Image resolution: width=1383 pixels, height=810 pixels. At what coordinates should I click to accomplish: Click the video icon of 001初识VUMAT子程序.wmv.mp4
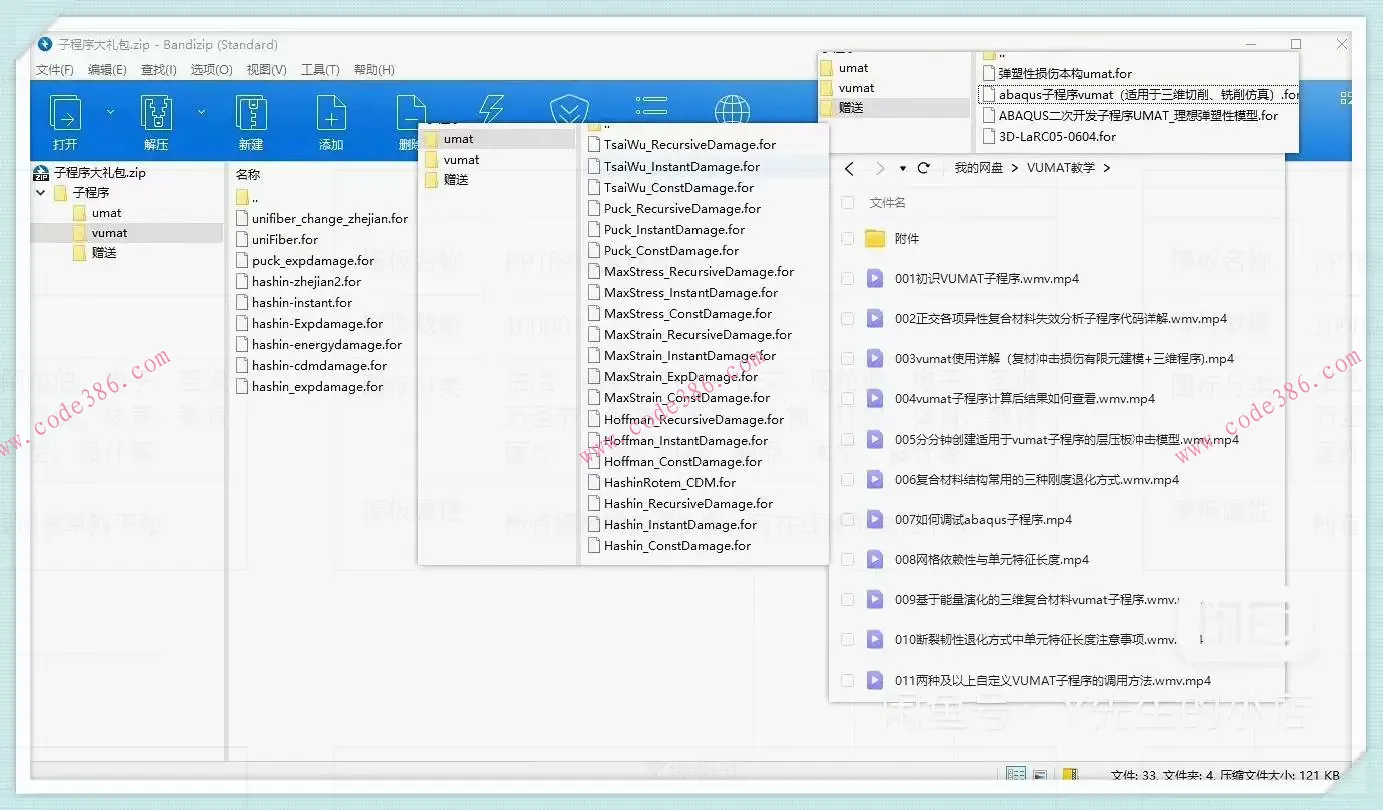875,279
